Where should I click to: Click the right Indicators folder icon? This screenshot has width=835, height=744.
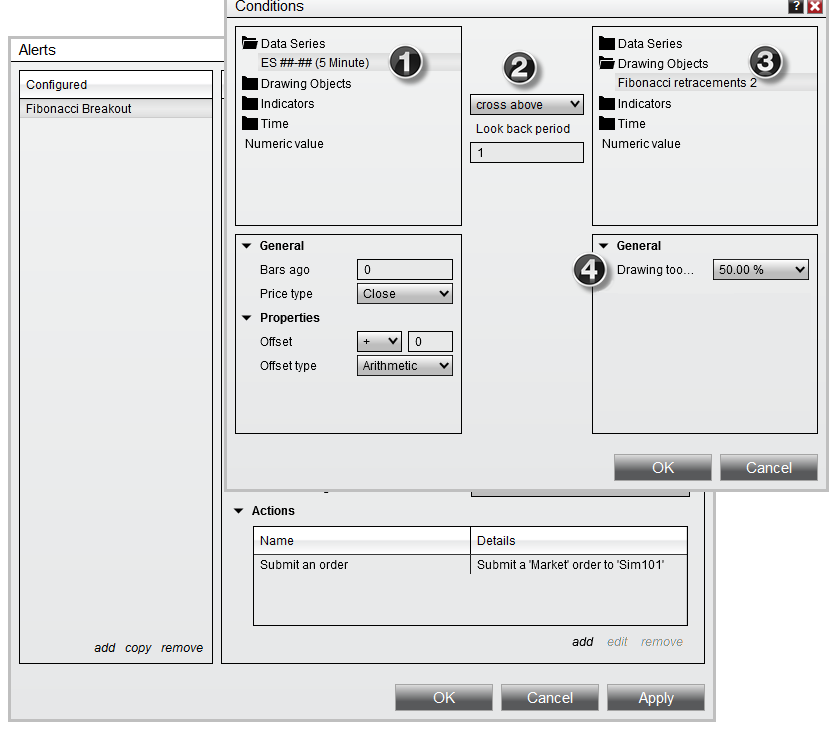(607, 104)
